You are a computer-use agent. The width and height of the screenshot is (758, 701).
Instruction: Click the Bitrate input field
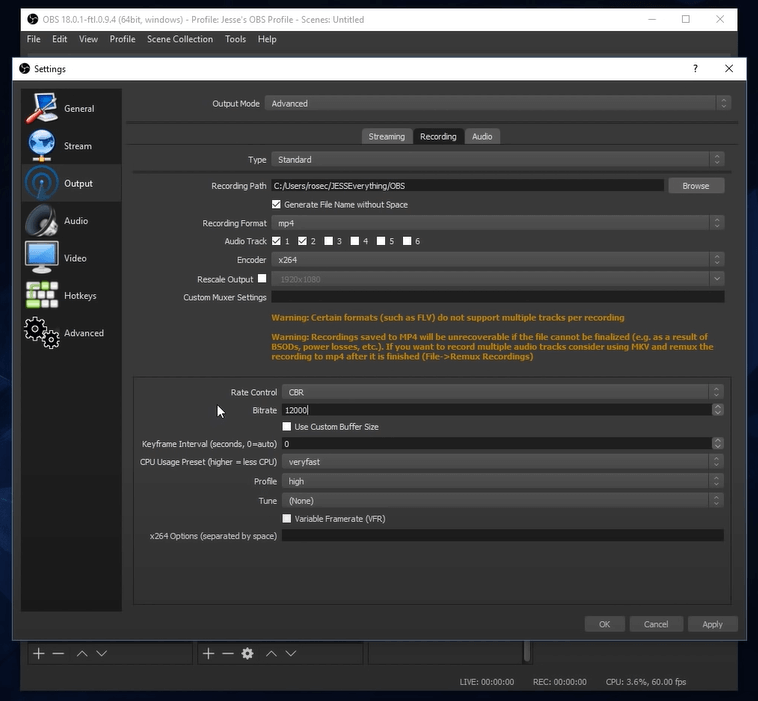(x=495, y=410)
